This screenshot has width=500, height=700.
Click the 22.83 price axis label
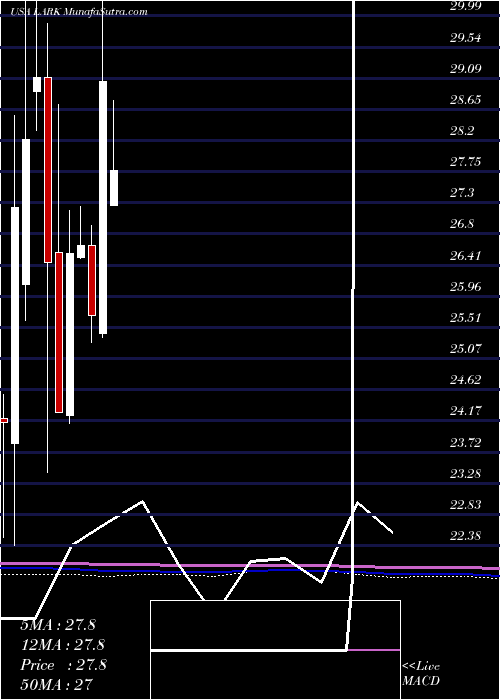coord(465,504)
